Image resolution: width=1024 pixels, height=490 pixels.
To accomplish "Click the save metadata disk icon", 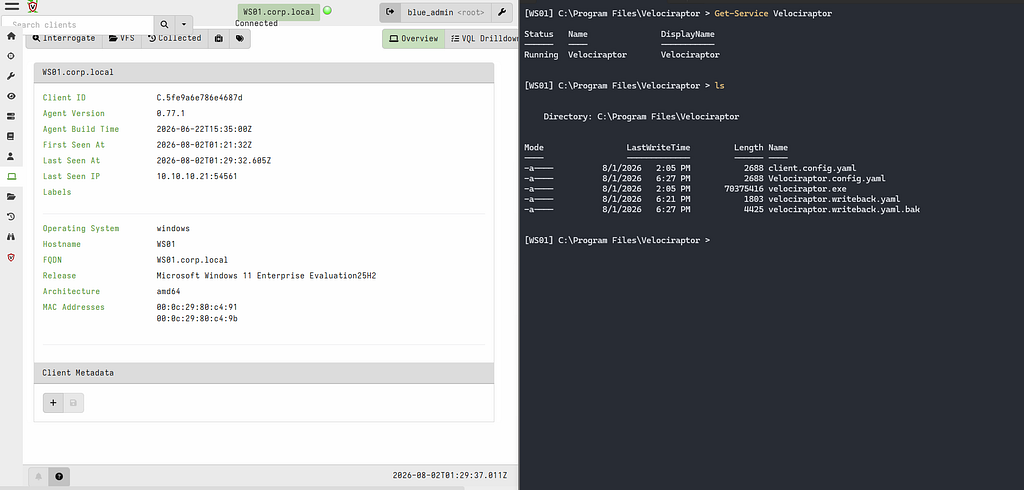I will point(73,403).
